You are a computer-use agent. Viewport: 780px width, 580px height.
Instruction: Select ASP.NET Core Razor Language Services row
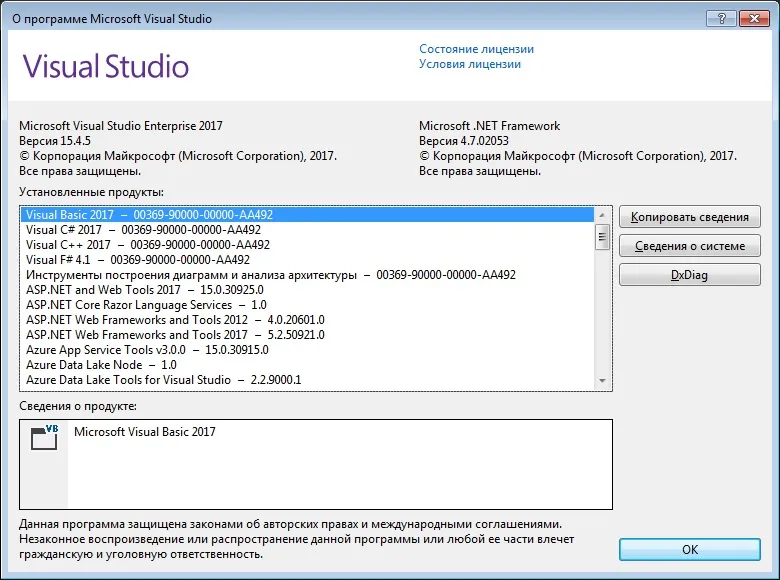click(x=307, y=304)
